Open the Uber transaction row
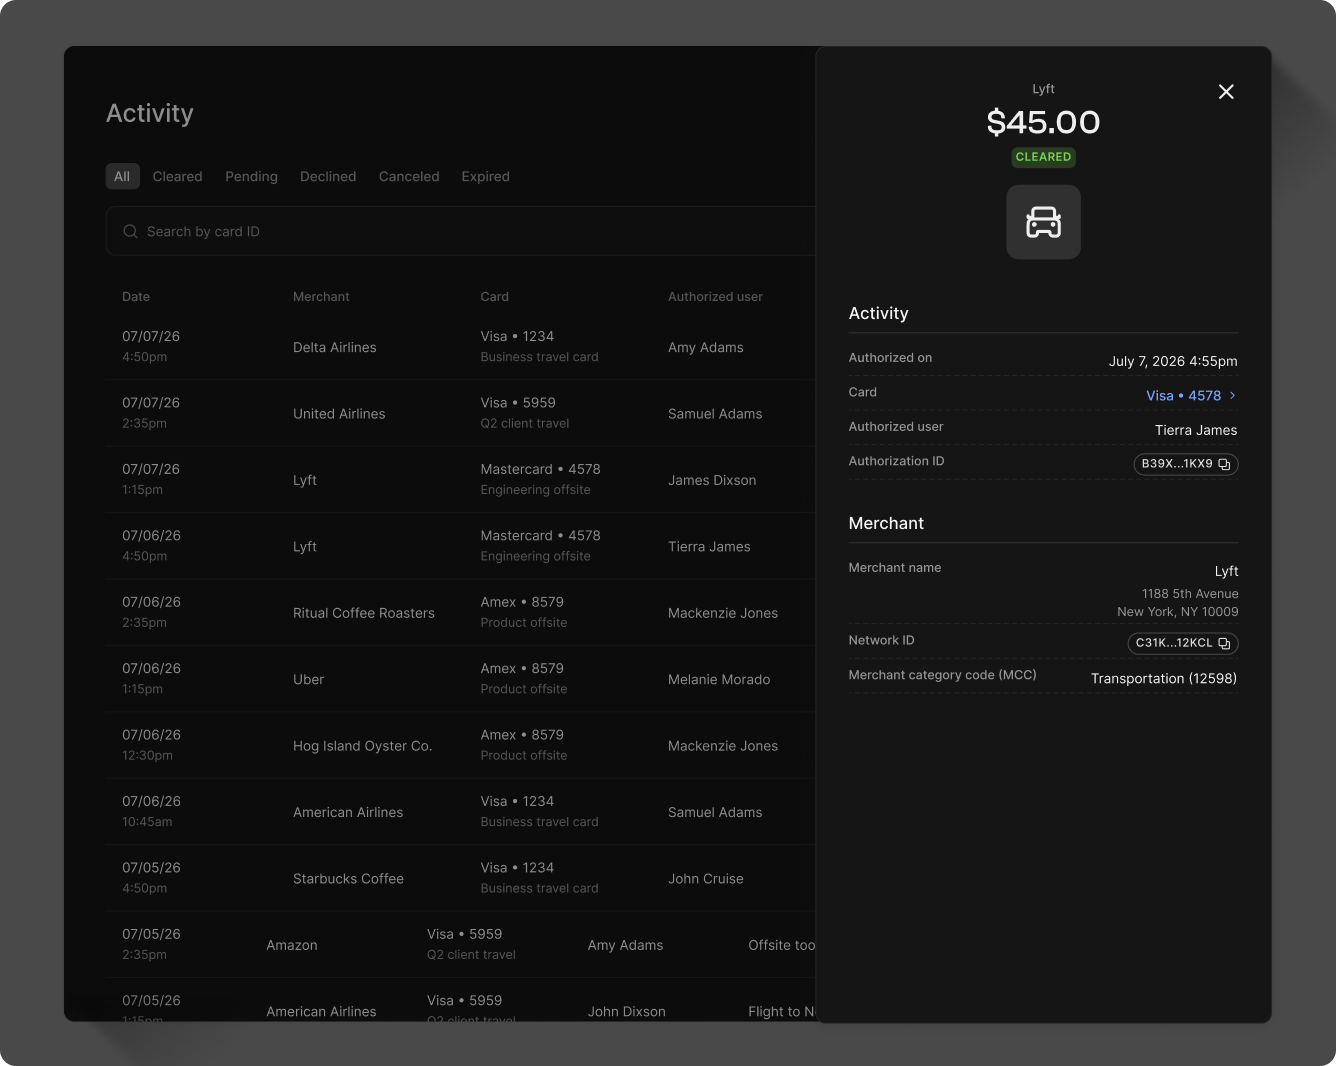Screen dimensions: 1336x1066 tap(461, 679)
